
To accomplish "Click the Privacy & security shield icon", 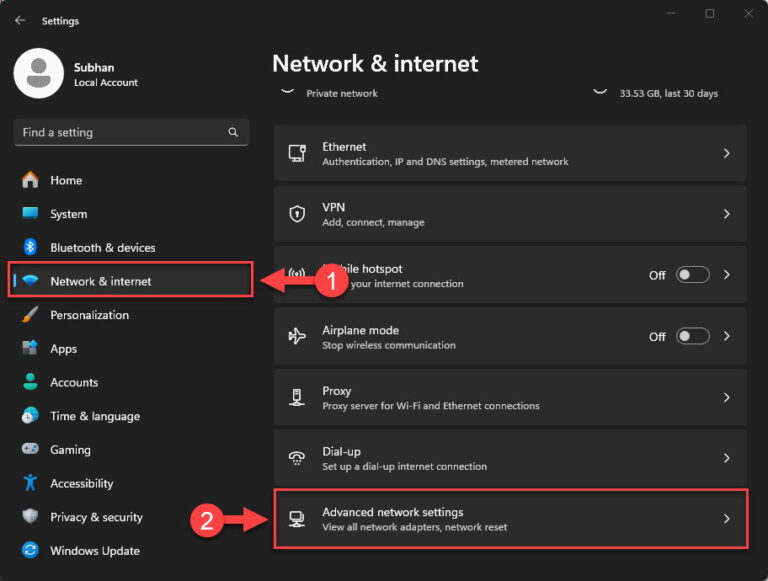I will (30, 516).
